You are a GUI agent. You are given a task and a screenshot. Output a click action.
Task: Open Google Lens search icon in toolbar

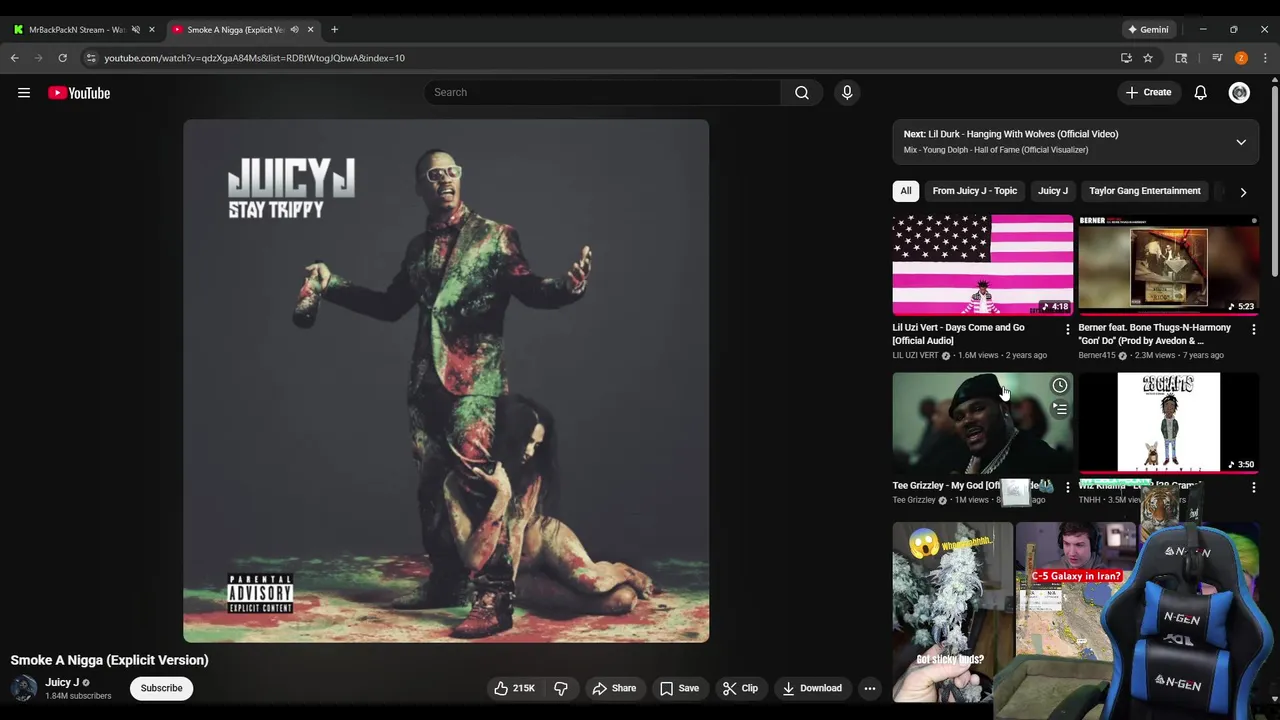click(x=1181, y=58)
